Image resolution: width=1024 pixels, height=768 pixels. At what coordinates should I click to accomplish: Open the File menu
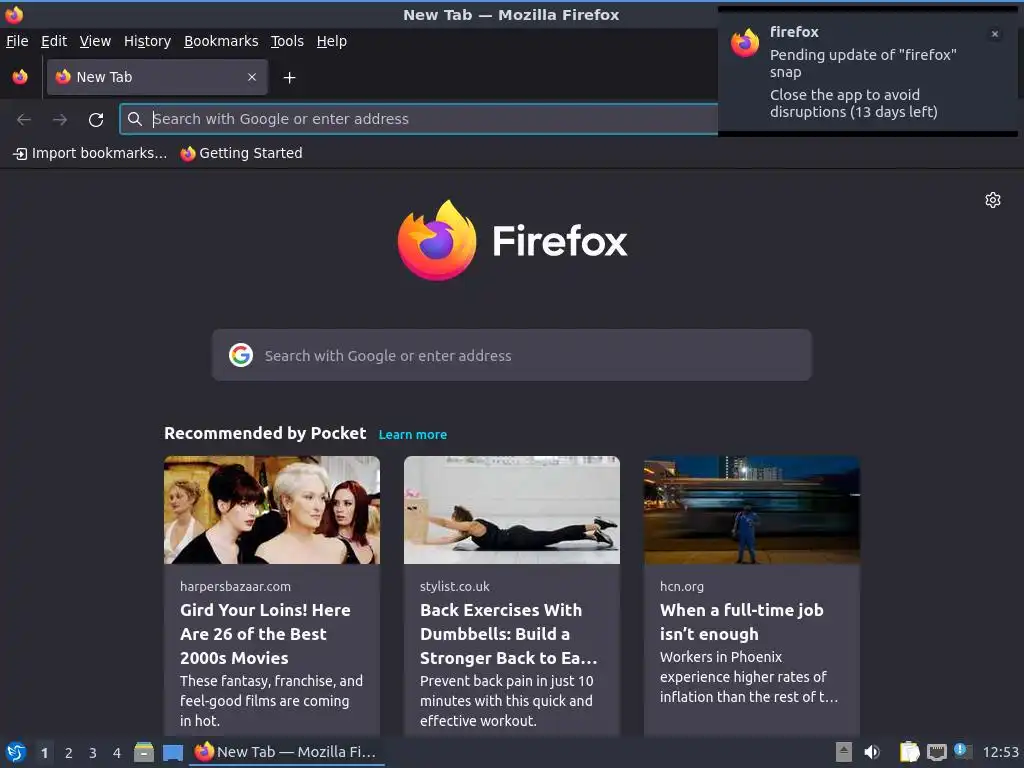[x=17, y=41]
